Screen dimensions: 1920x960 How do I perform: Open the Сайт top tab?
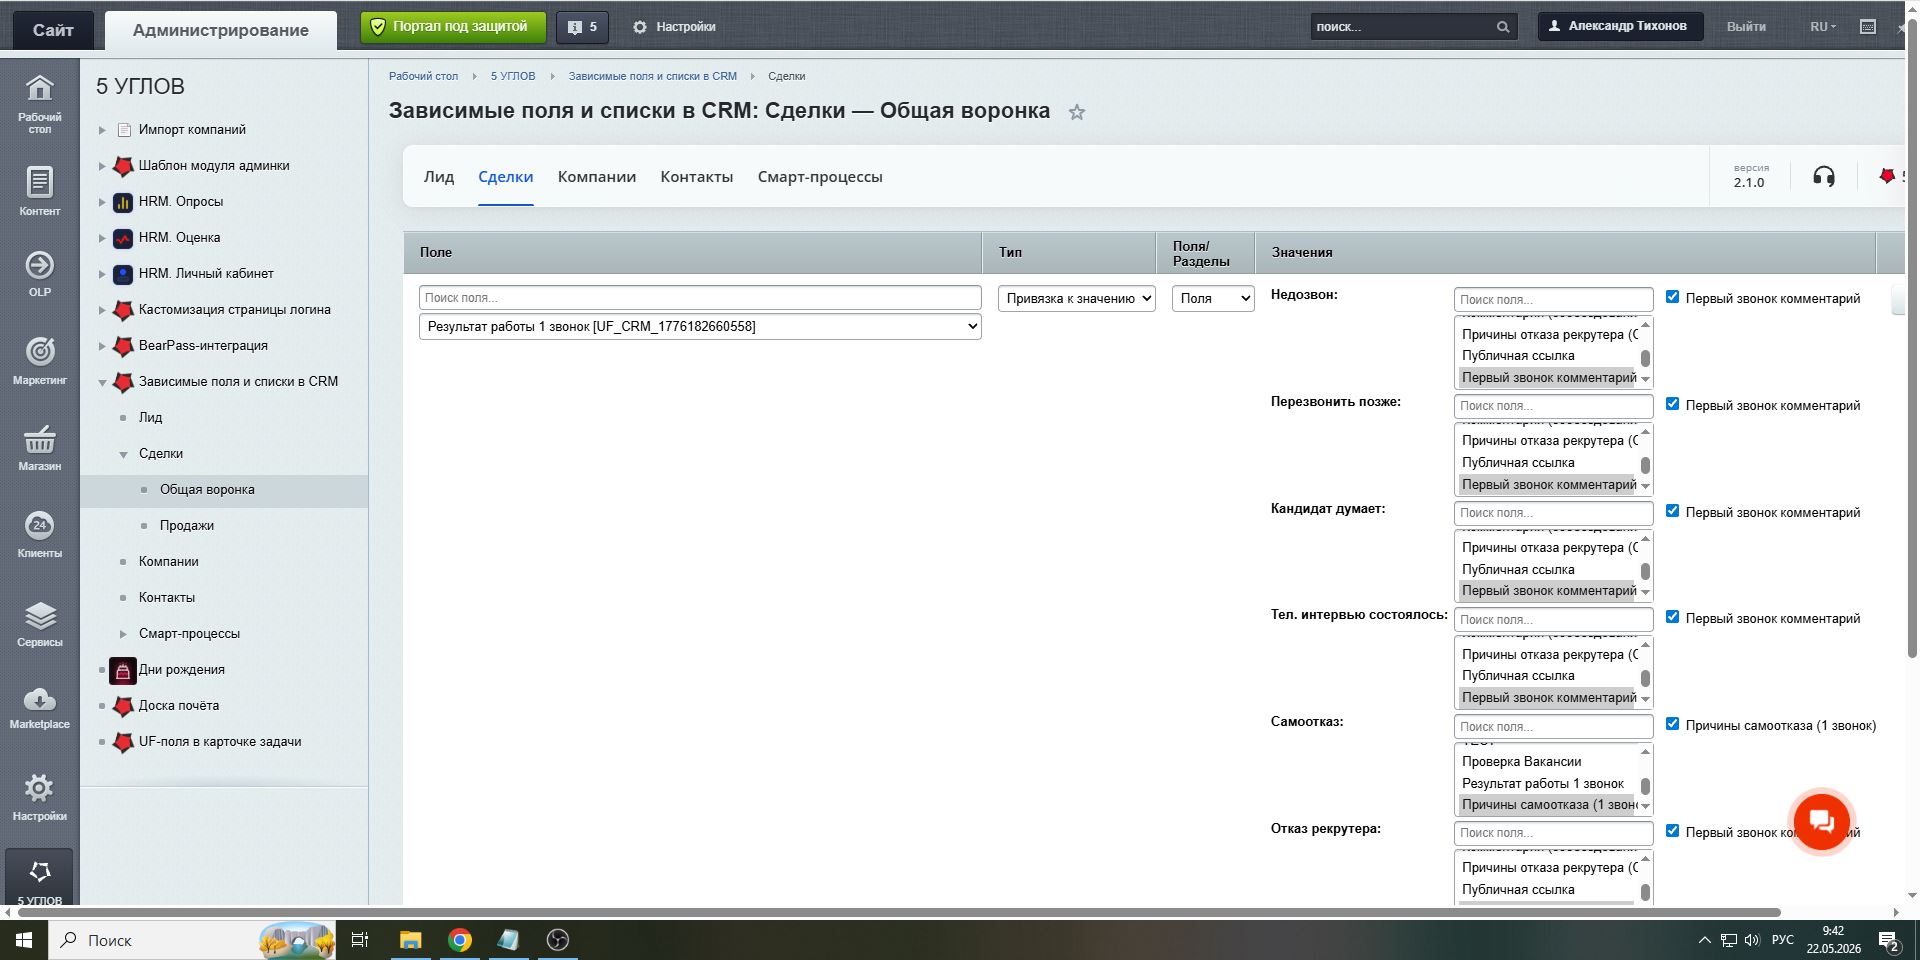point(53,30)
